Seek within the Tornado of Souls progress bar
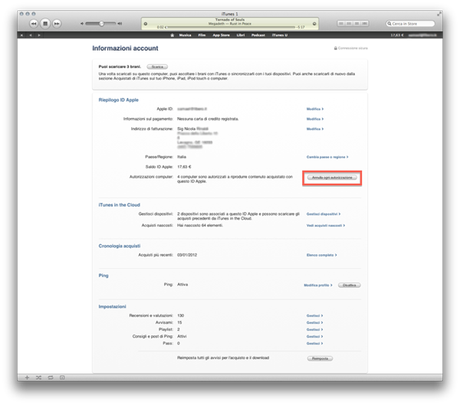Image resolution: width=460 pixels, height=405 pixels. [x=230, y=27]
